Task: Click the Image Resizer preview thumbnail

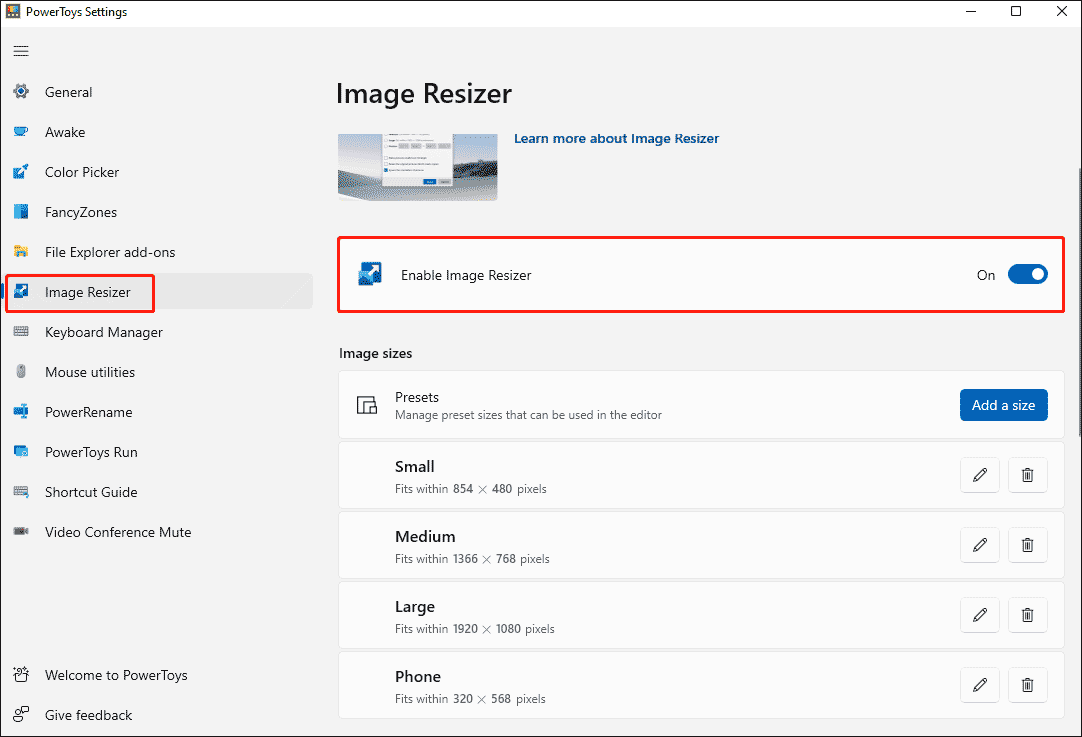Action: click(x=417, y=166)
